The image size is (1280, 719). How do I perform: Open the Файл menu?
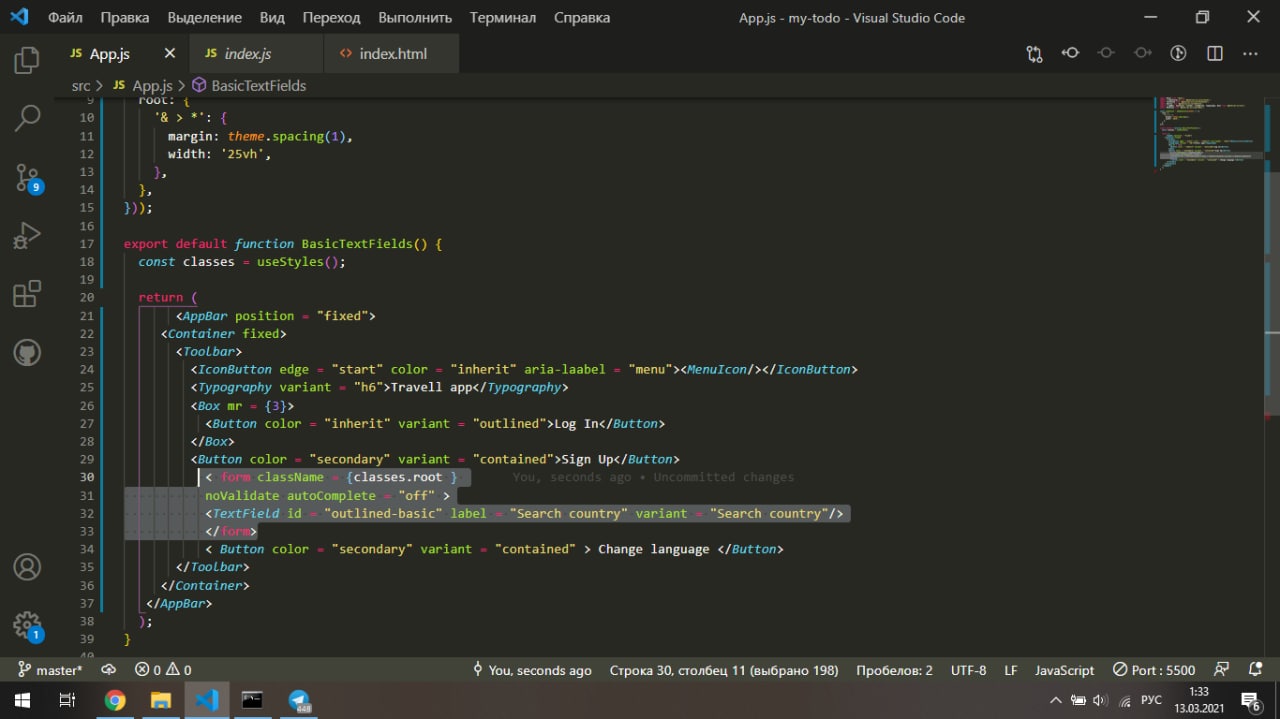(x=65, y=17)
